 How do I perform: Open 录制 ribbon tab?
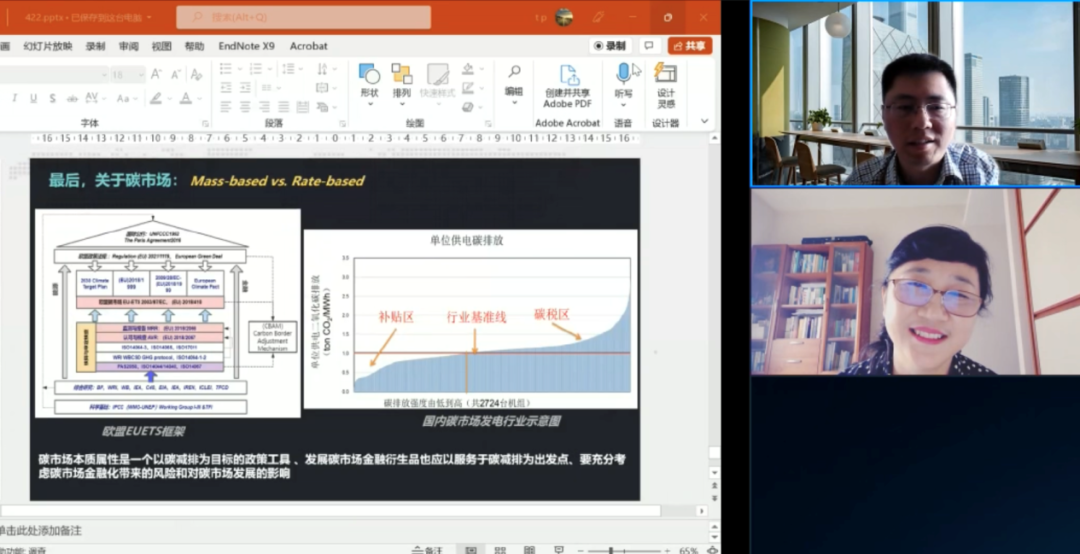click(96, 46)
